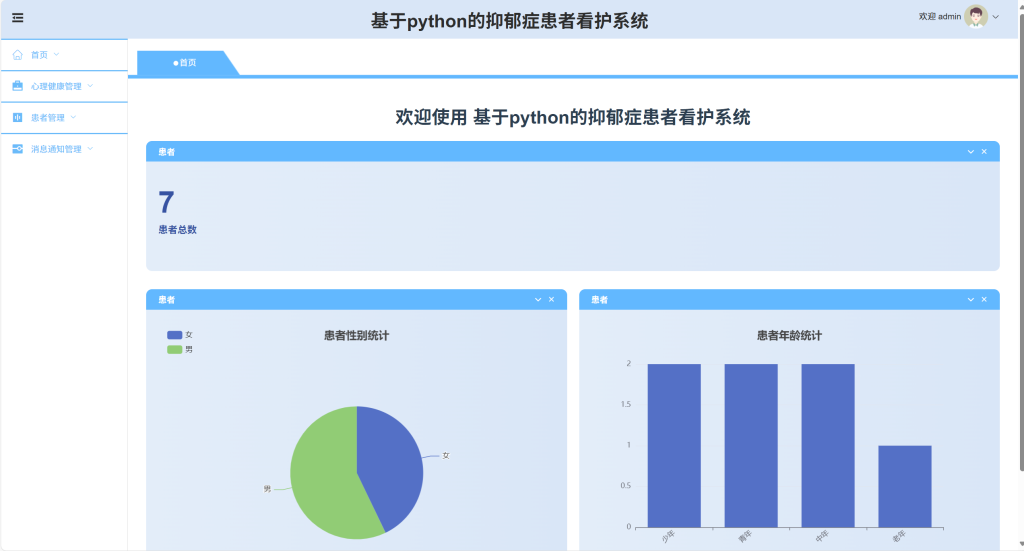This screenshot has width=1024, height=551.
Task: Click the 消息通知管理 sidebar icon
Action: coord(18,149)
